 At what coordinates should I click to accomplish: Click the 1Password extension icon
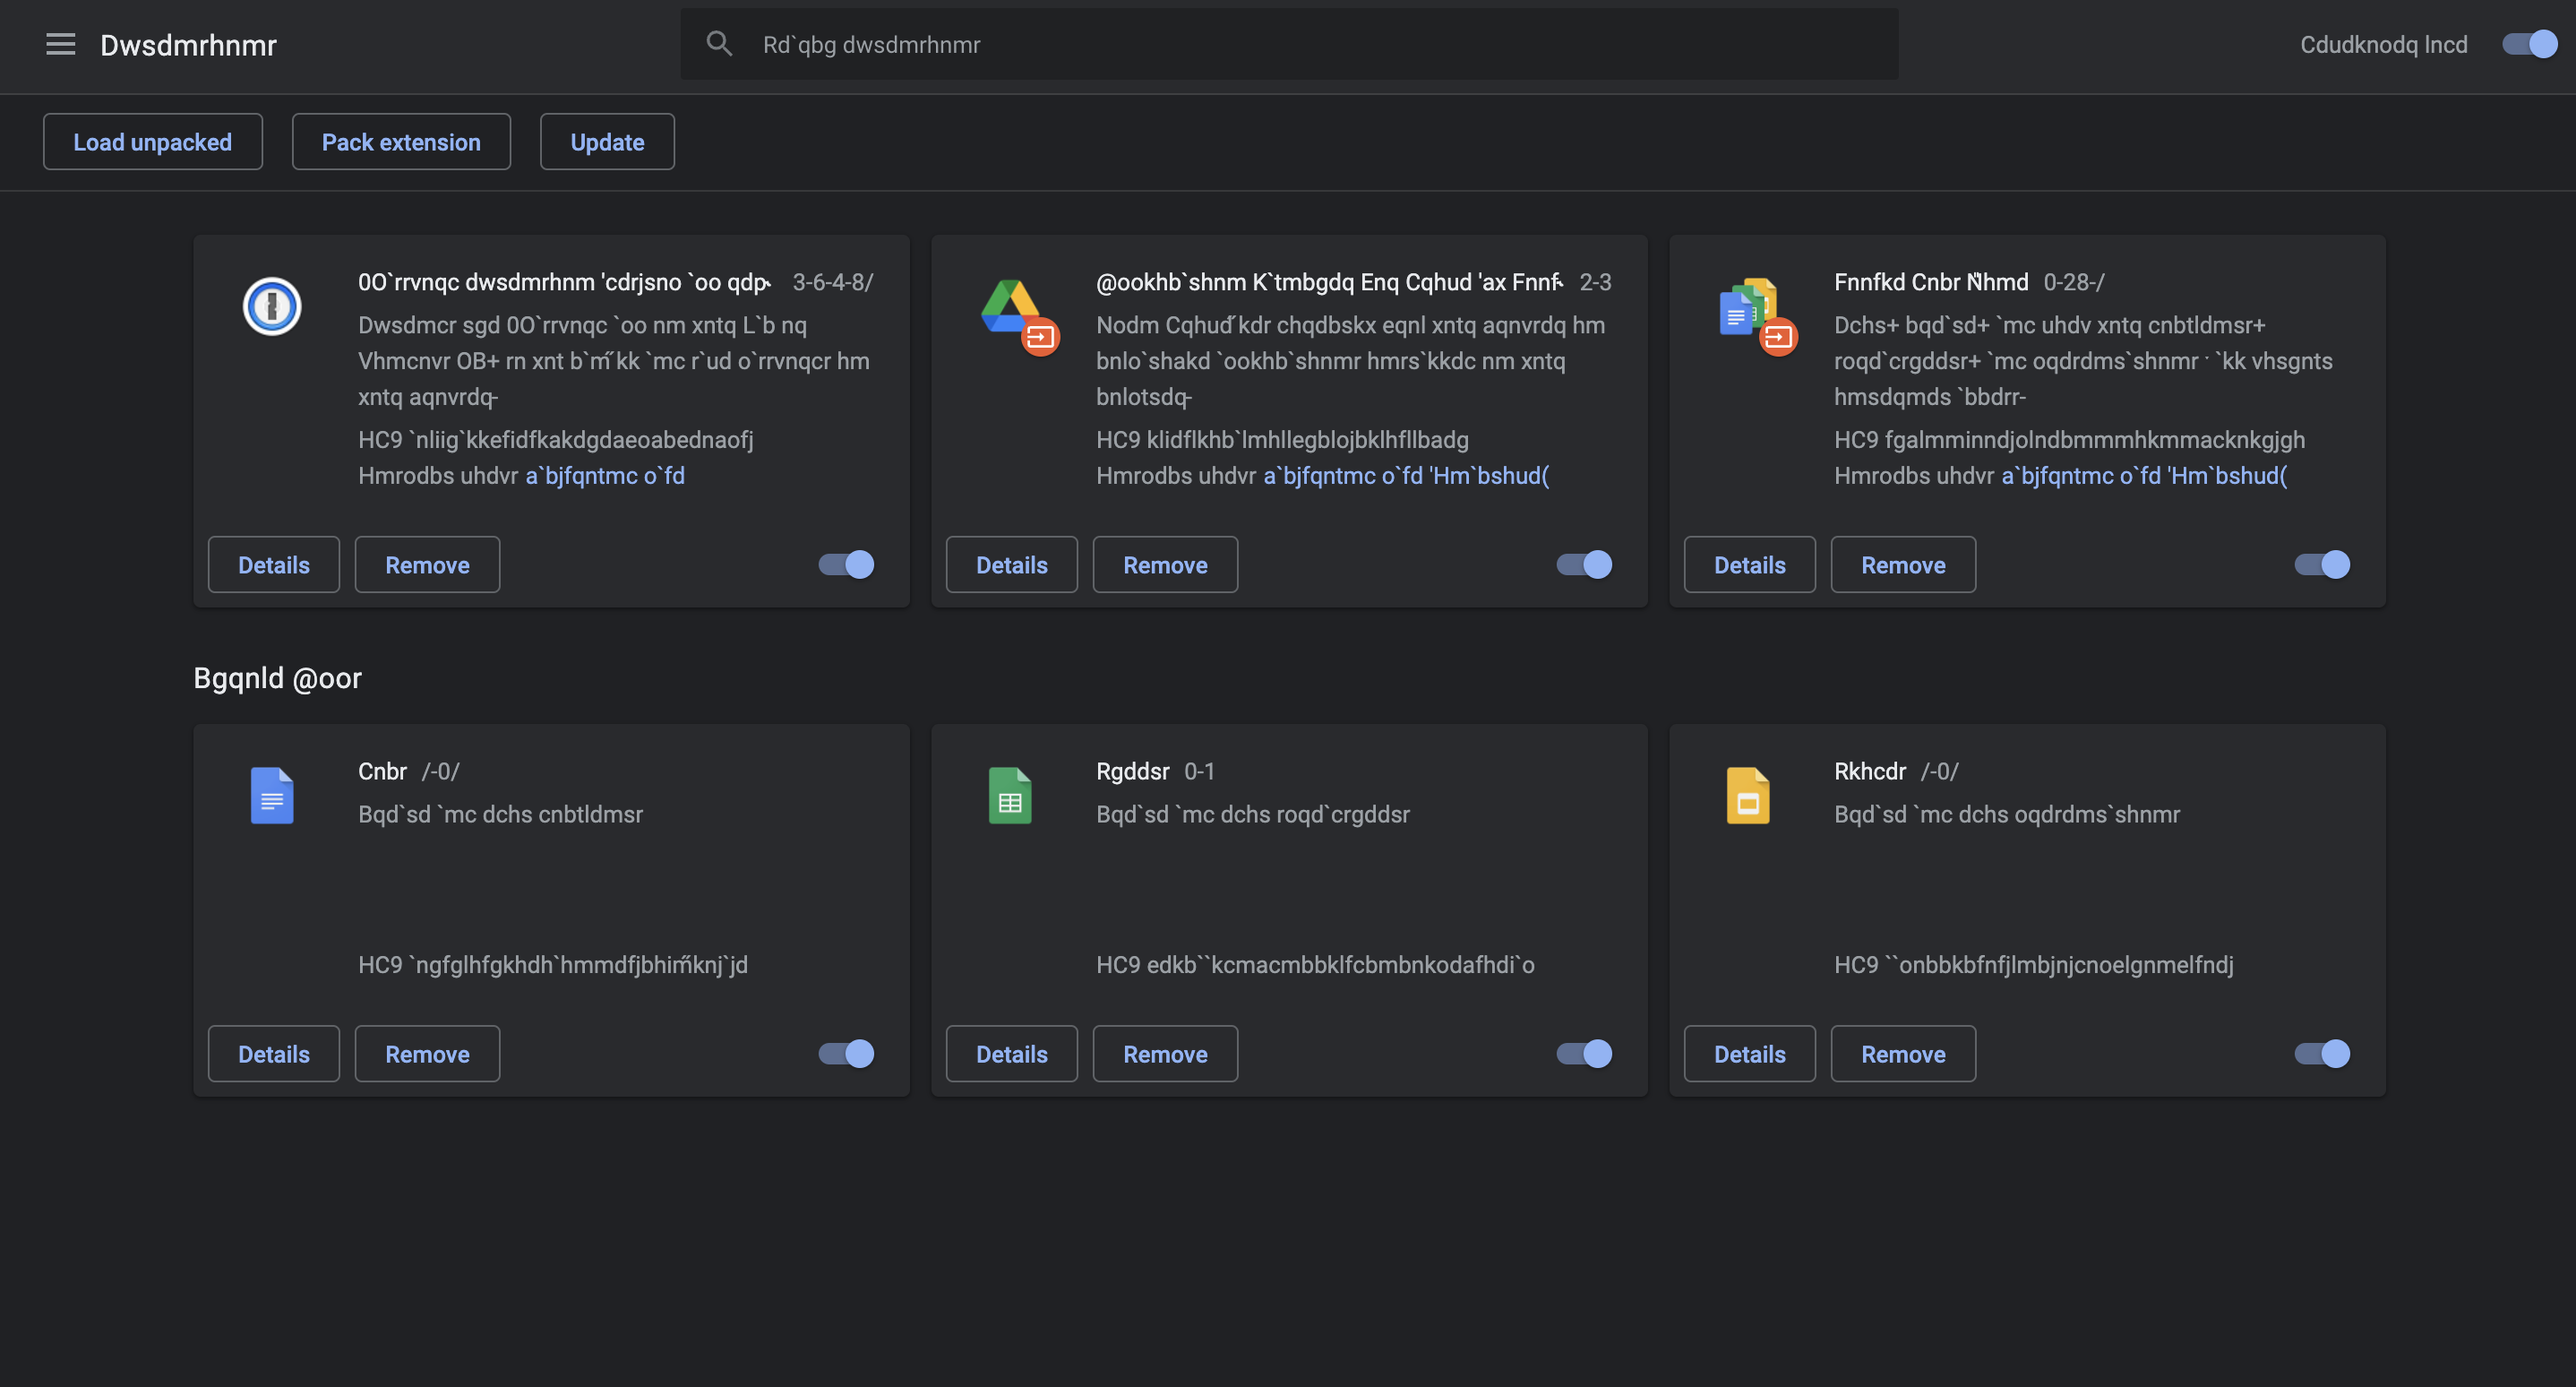click(x=271, y=306)
